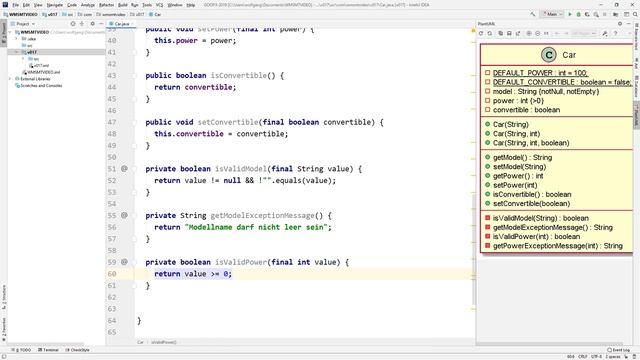
Task: Collapse the v017 module node
Action: point(17,52)
